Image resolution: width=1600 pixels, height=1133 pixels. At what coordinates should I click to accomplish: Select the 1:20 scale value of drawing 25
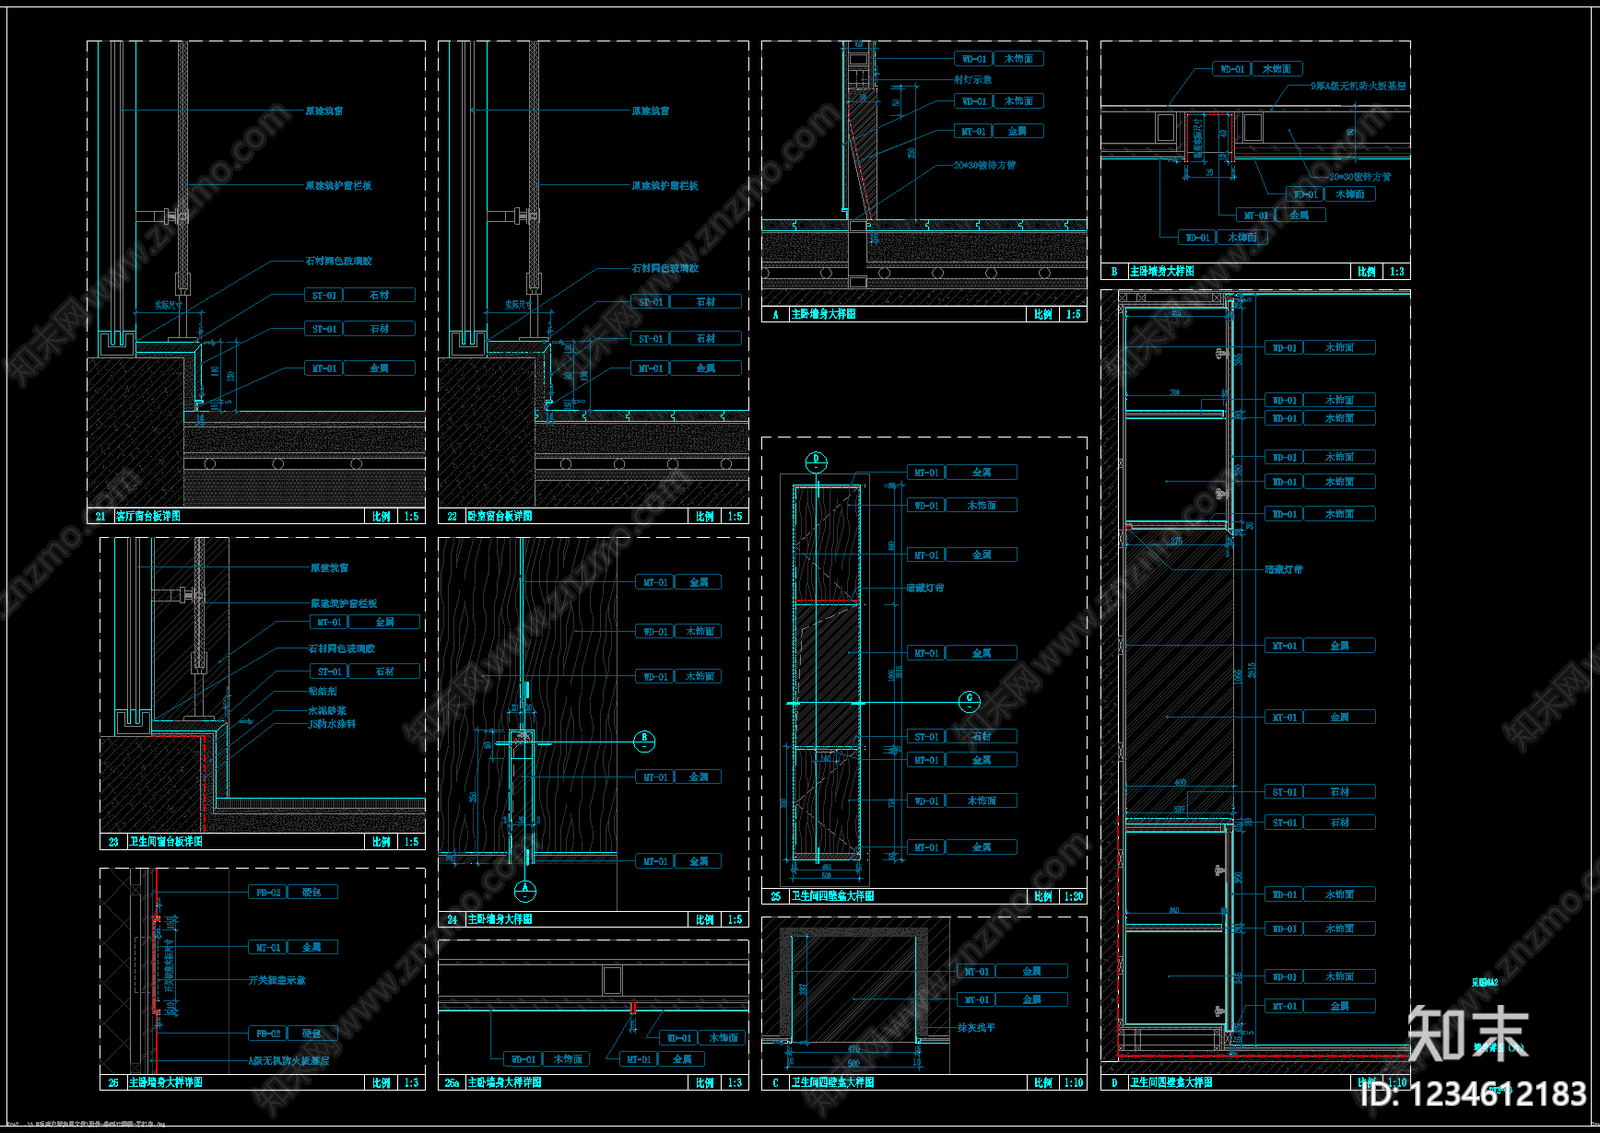[x=1074, y=896]
